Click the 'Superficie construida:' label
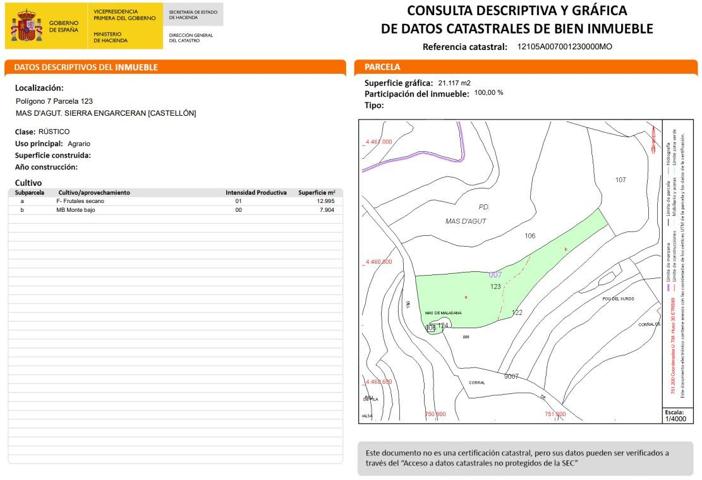This screenshot has width=702, height=480. point(52,155)
